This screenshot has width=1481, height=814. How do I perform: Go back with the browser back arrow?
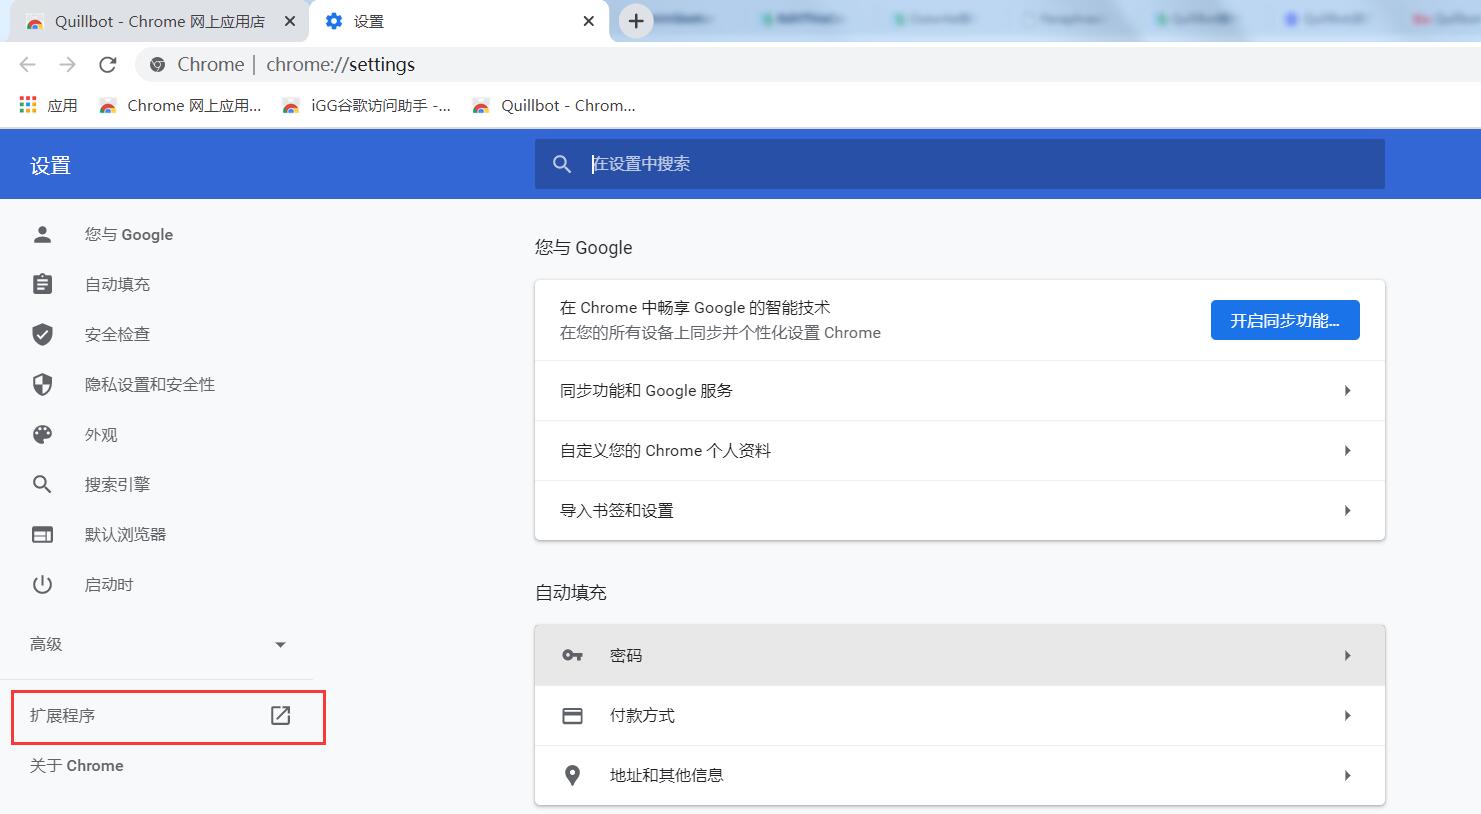28,65
